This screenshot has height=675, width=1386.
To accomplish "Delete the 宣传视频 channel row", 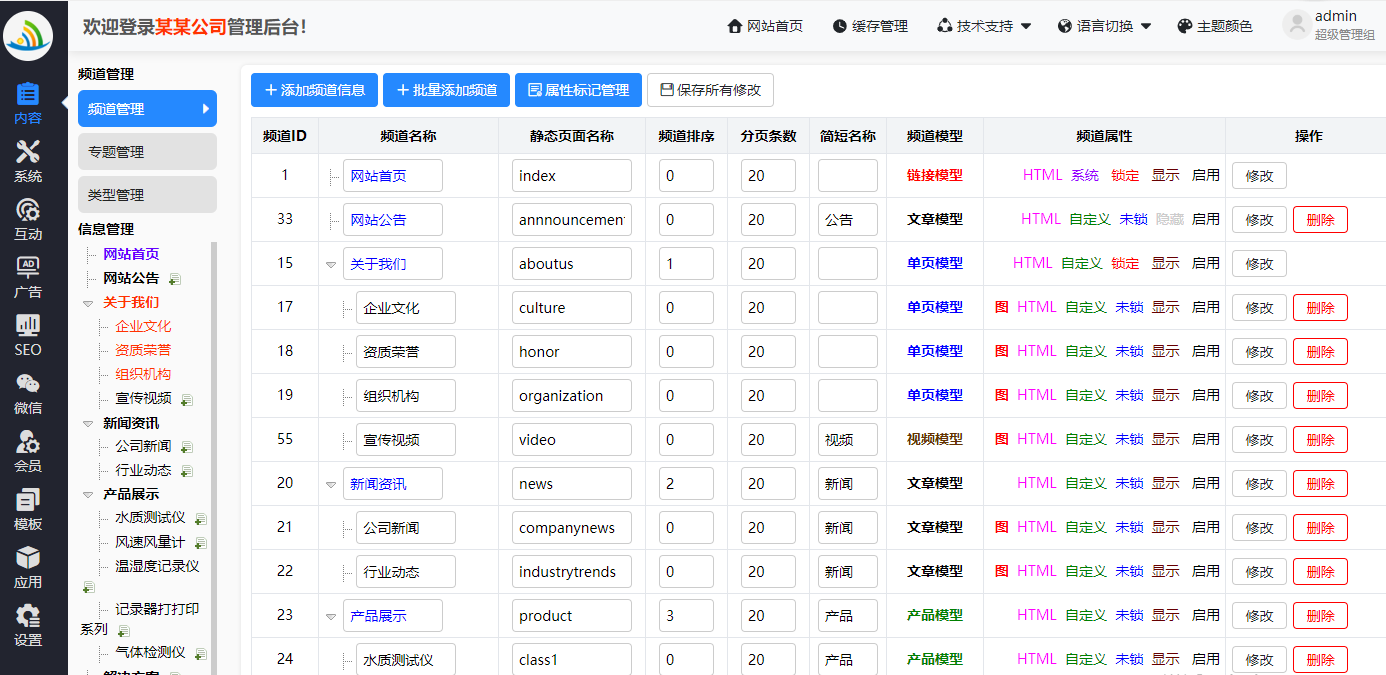I will [x=1319, y=440].
